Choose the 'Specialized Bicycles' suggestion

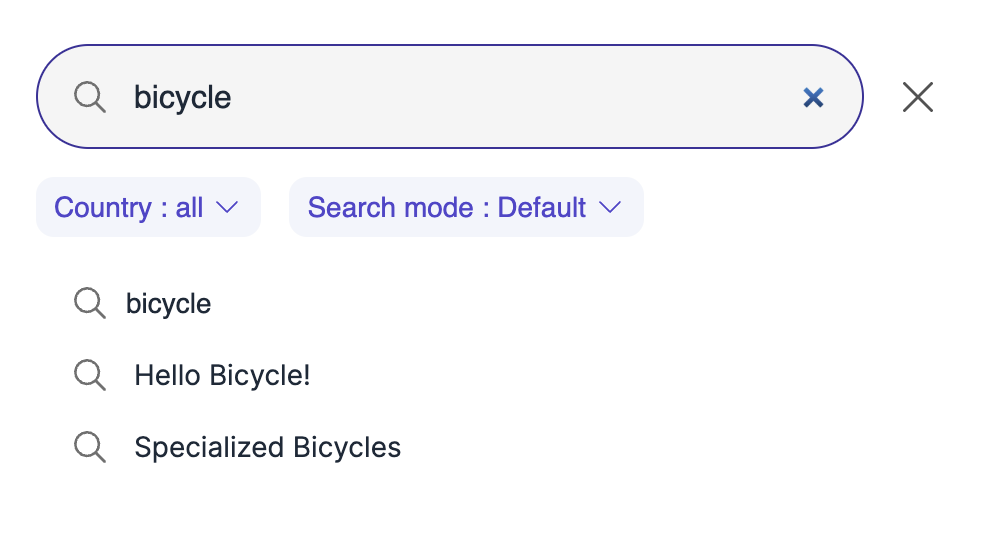267,448
